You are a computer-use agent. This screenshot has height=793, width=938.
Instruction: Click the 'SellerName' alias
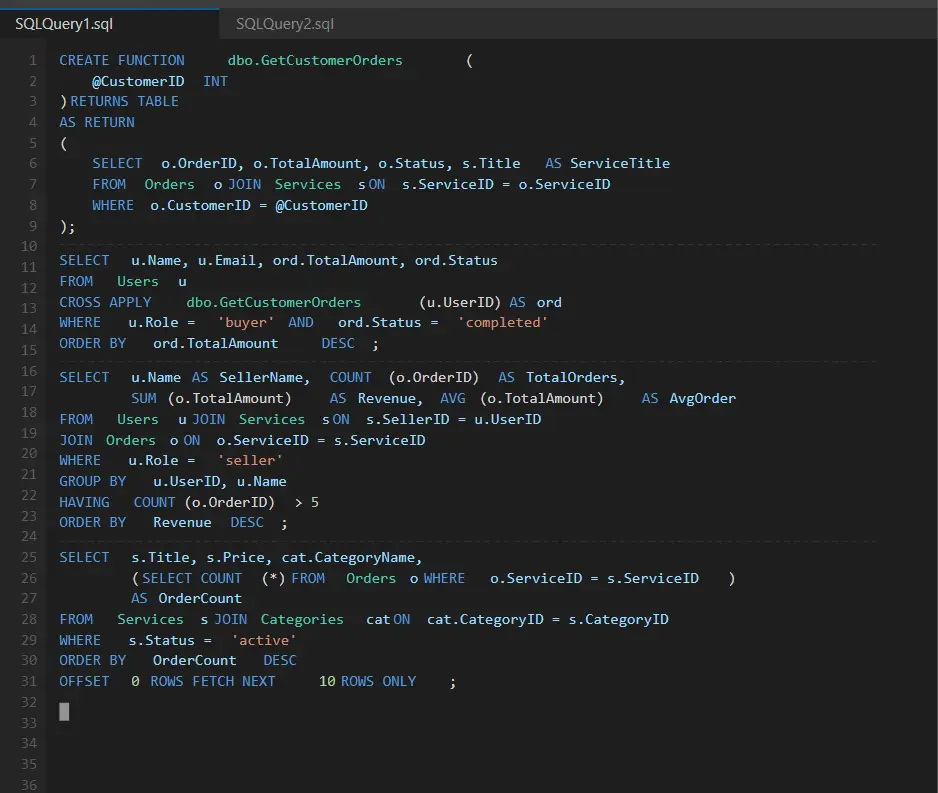pyautogui.click(x=261, y=378)
